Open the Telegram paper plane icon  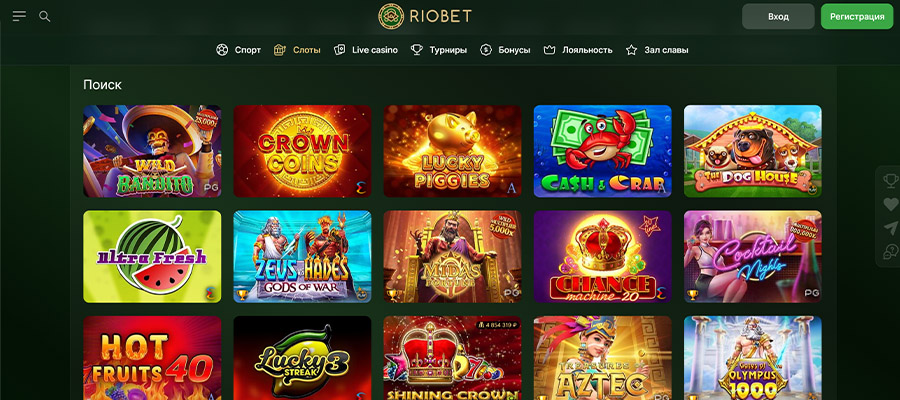890,228
